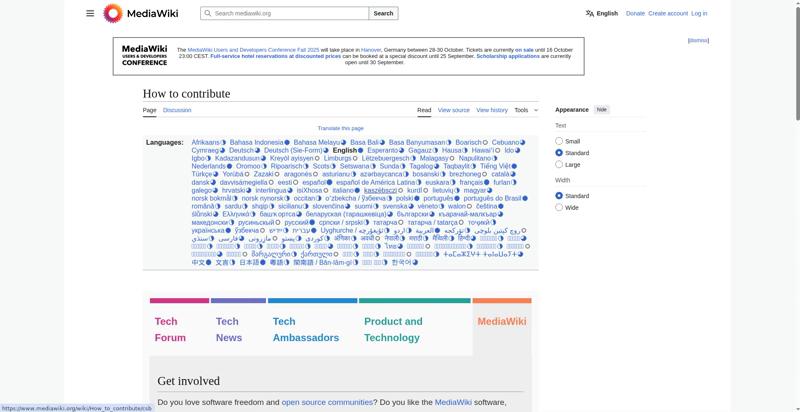The width and height of the screenshot is (800, 412).
Task: Focus the Search mediawiki.org input field
Action: coord(290,13)
